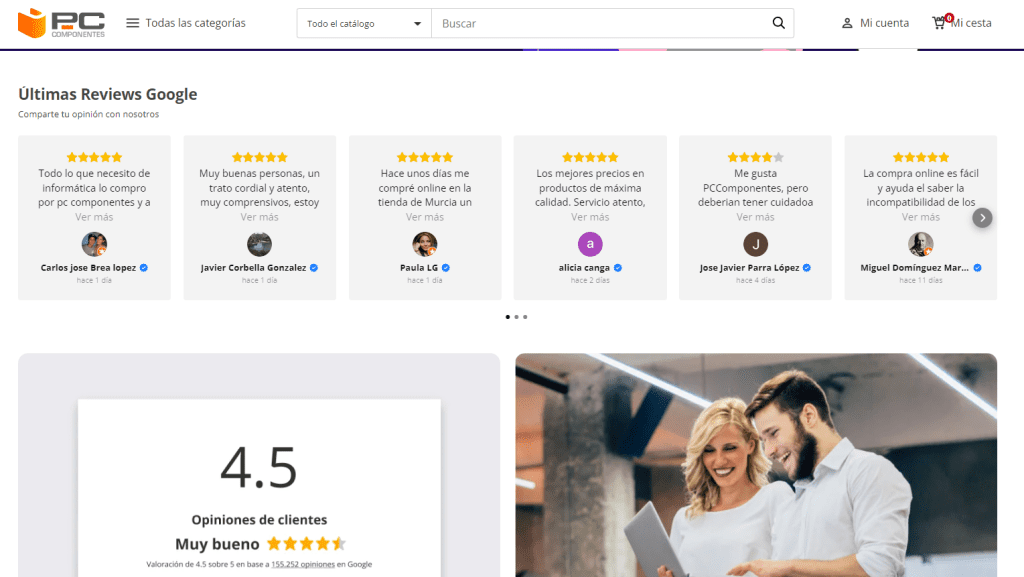The height and width of the screenshot is (577, 1024).
Task: Open the 155.252 opiniones link
Action: click(x=304, y=565)
